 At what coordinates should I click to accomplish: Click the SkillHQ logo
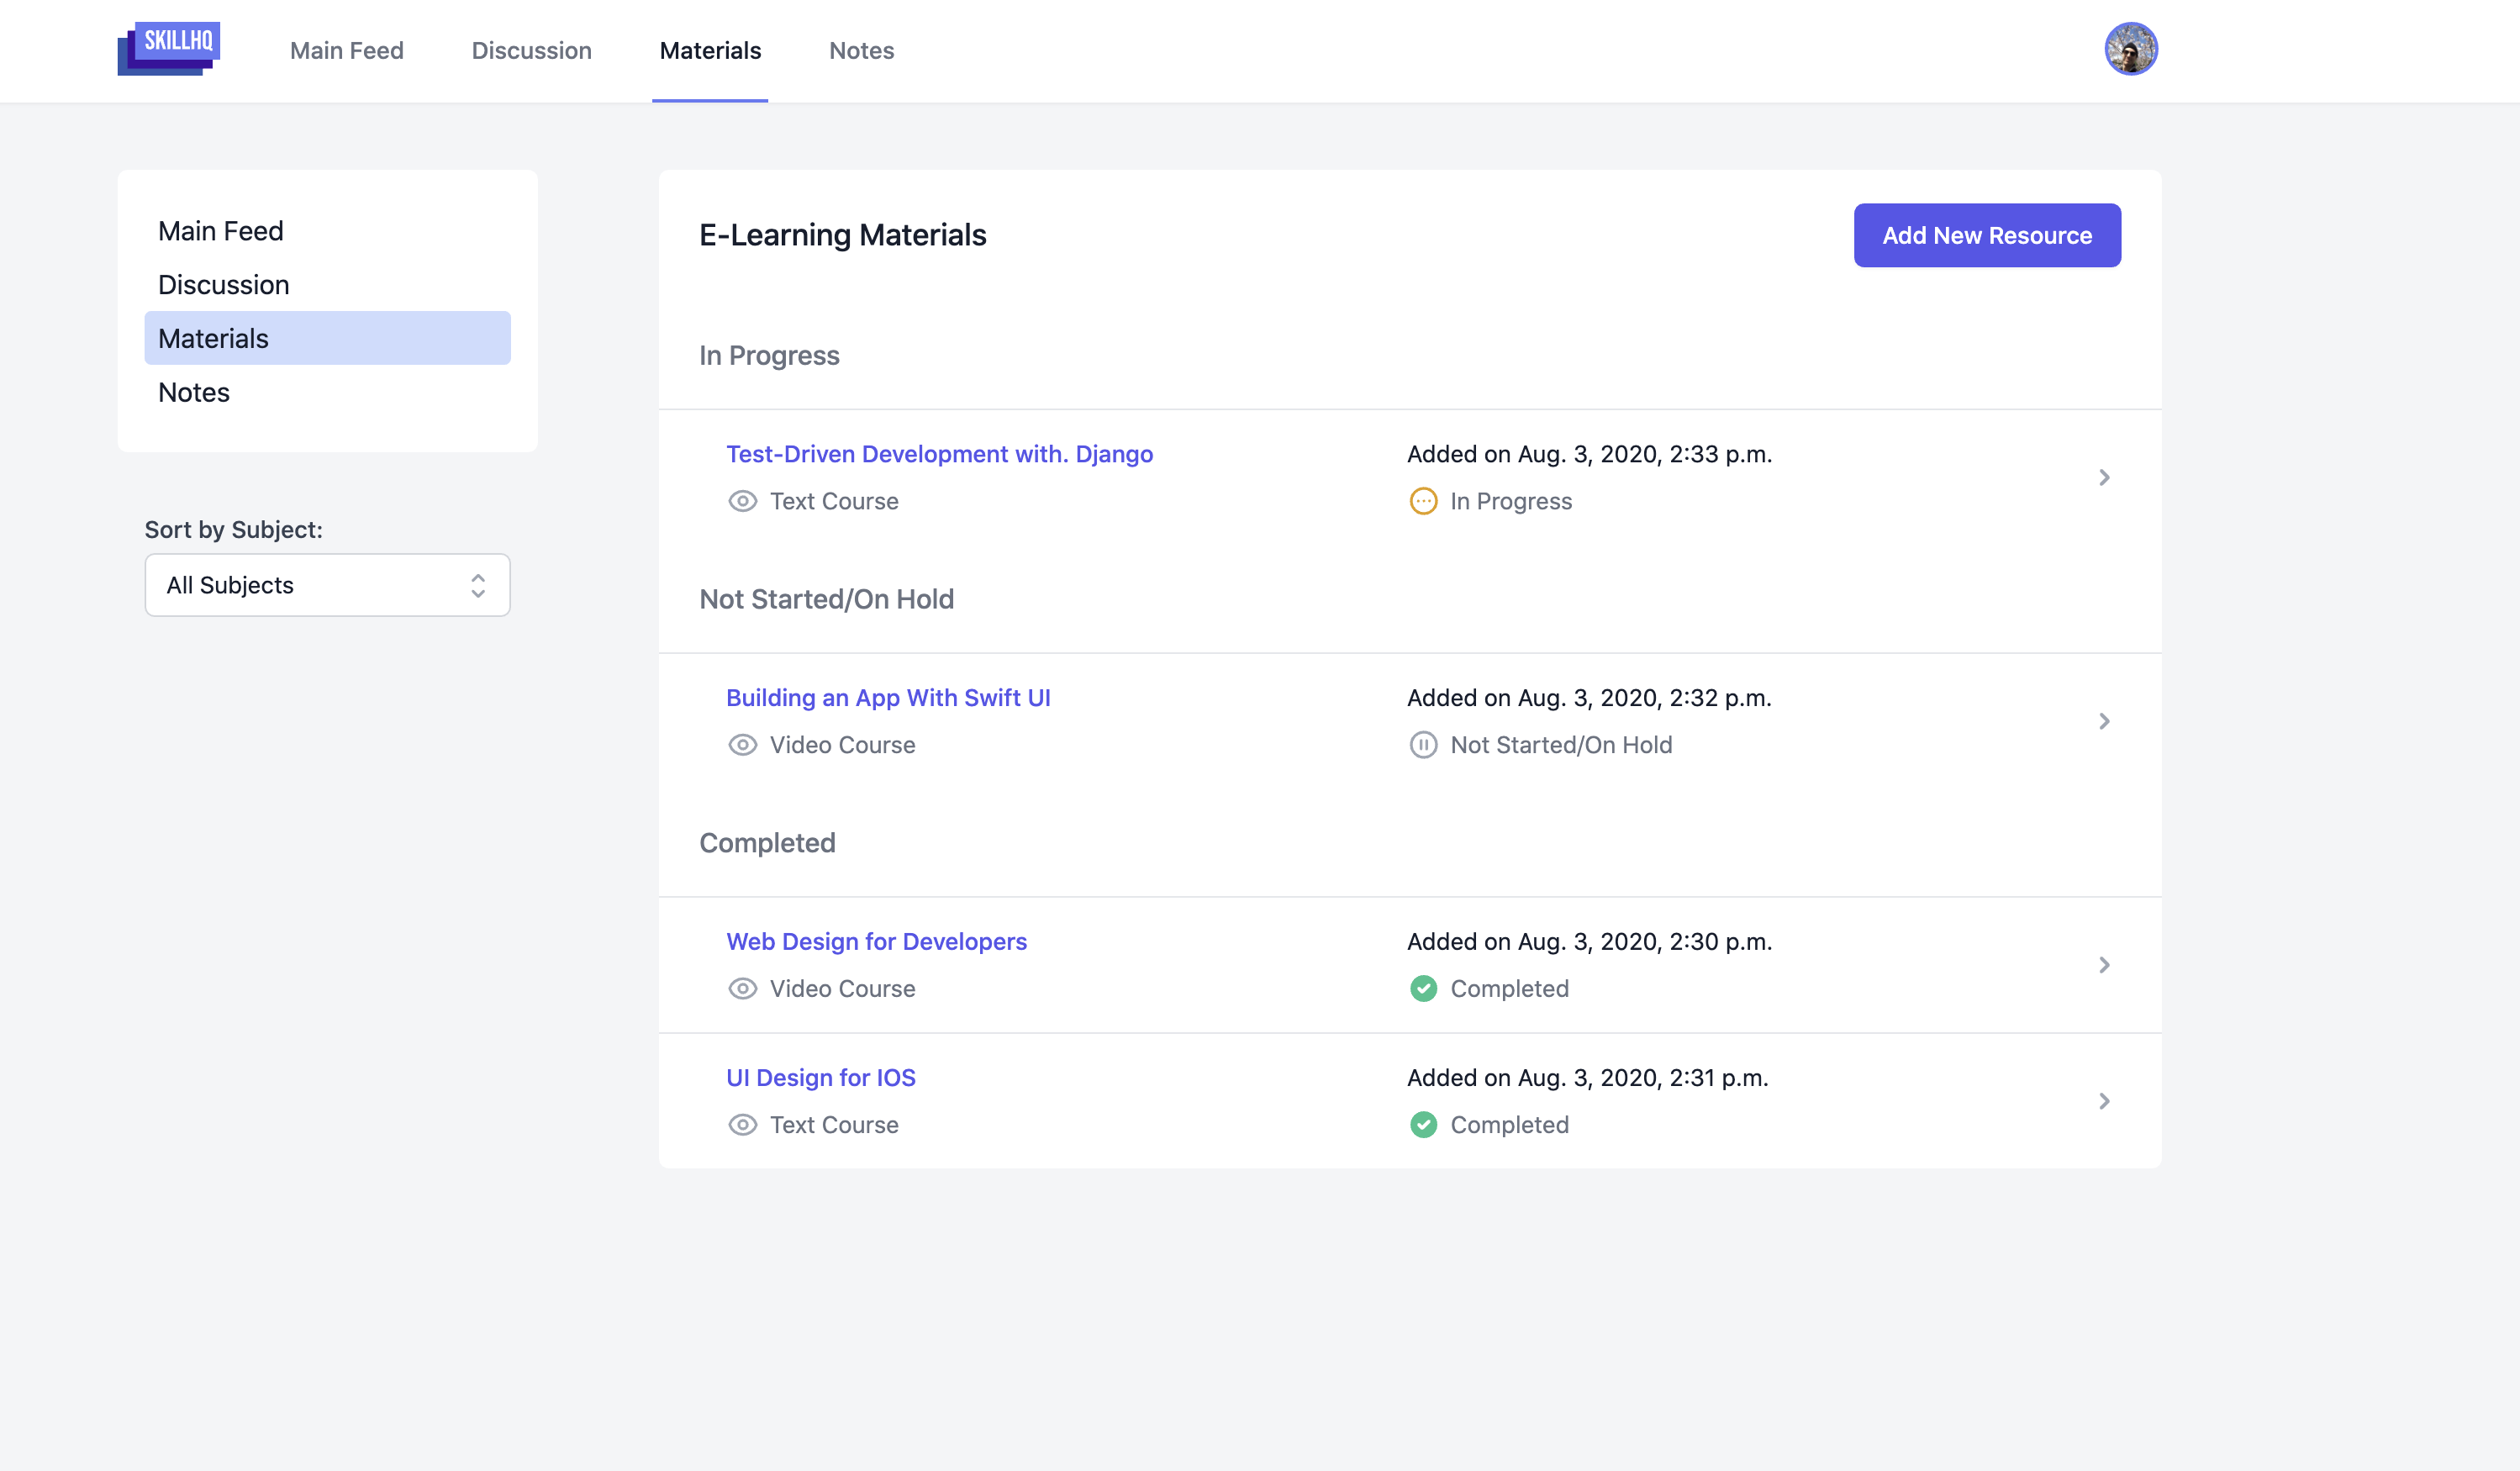point(168,47)
